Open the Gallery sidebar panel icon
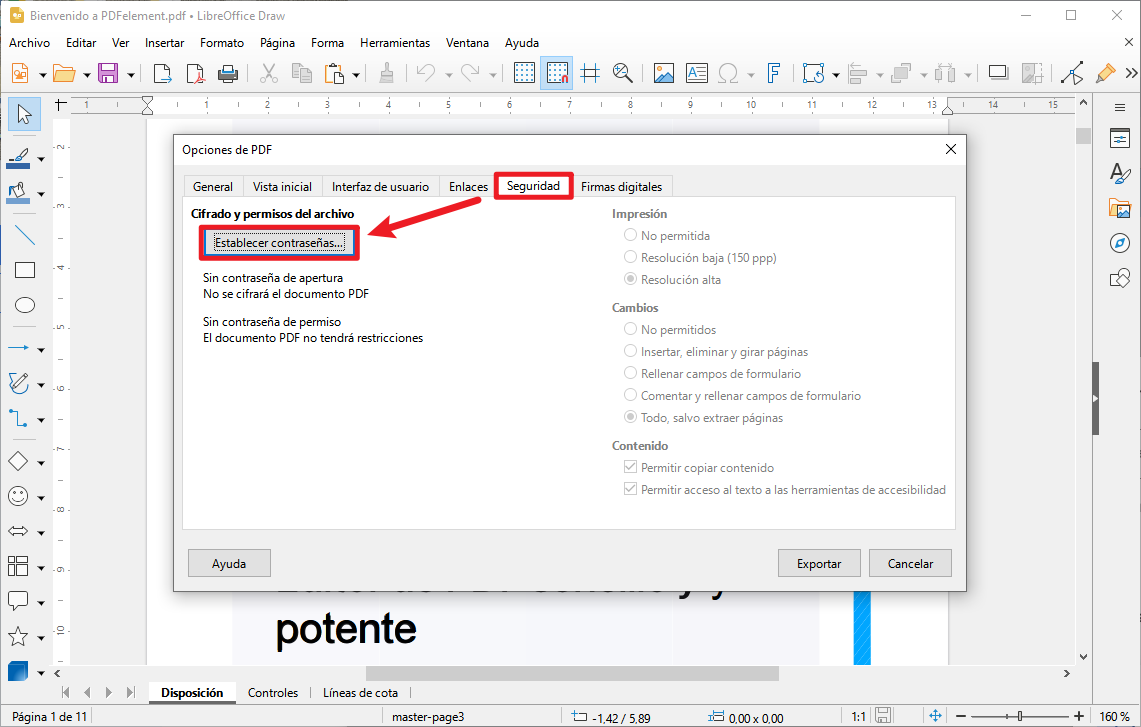 click(x=1120, y=208)
